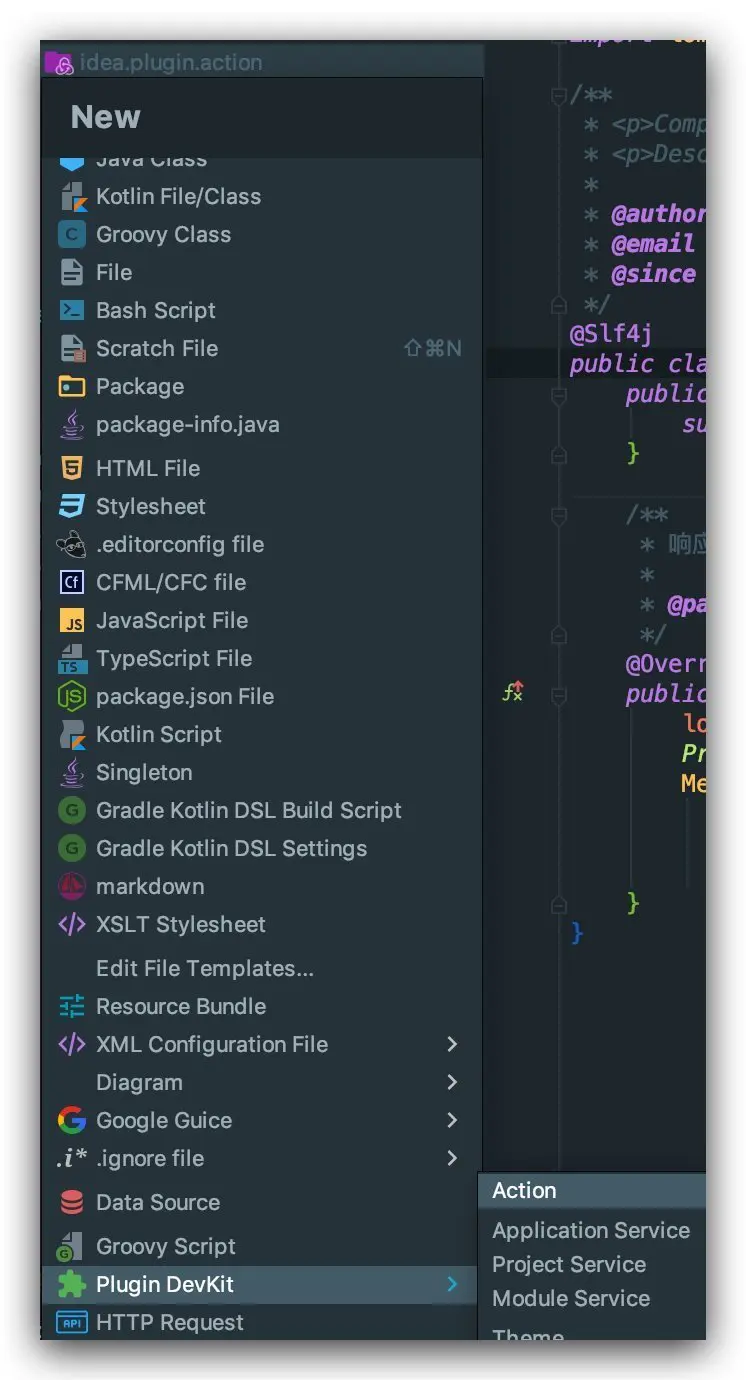Viewport: 746px width, 1380px height.
Task: Open Edit File Templates...
Action: pos(204,969)
